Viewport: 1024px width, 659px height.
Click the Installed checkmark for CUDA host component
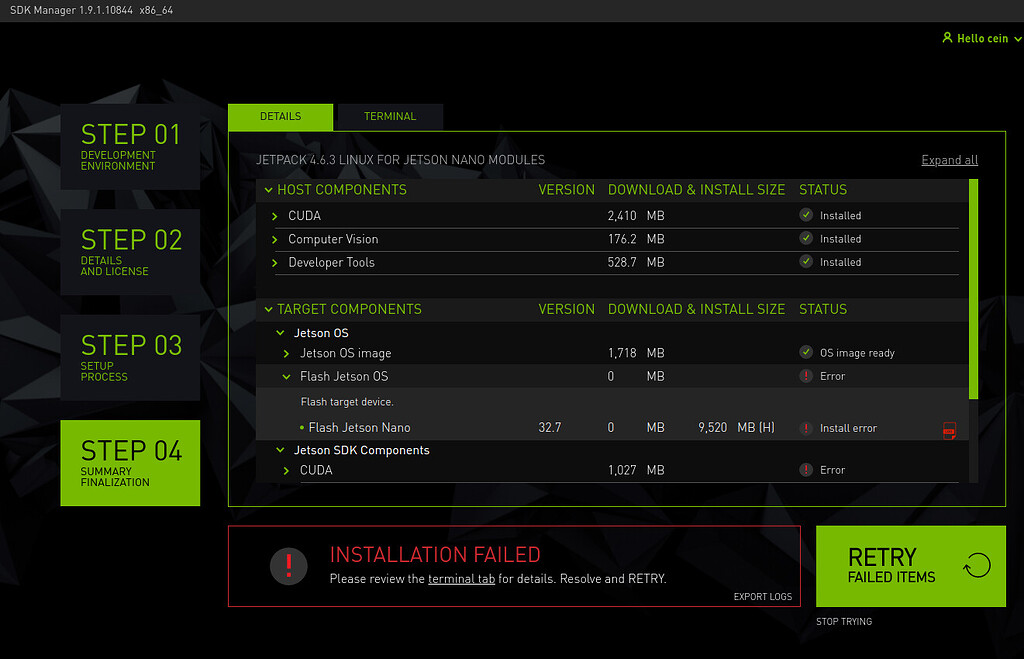[x=805, y=214]
